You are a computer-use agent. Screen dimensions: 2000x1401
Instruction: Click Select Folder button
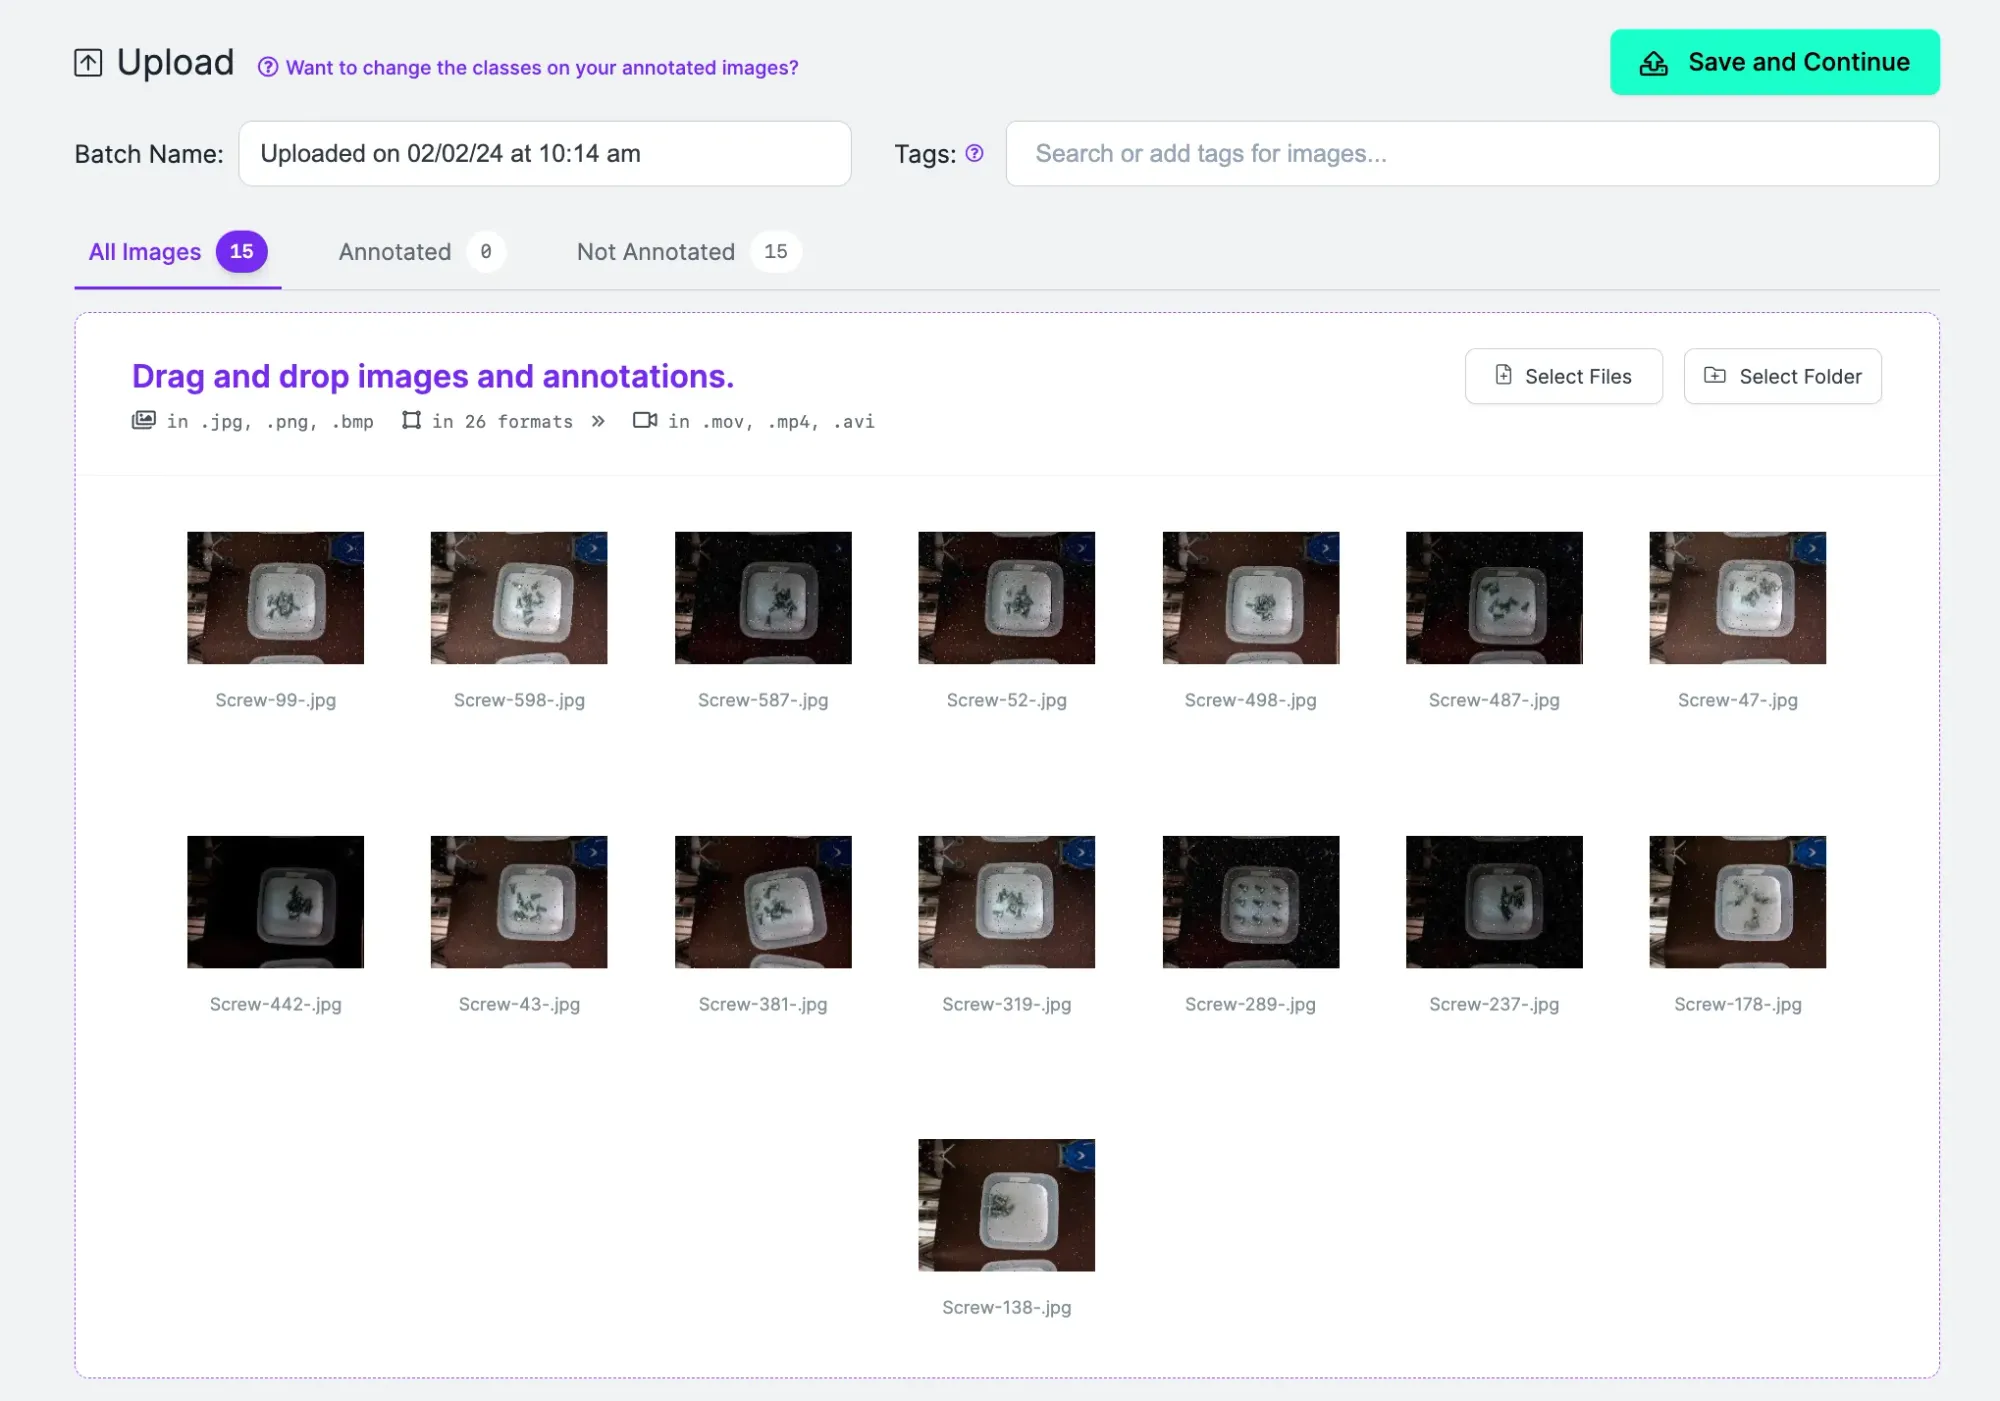point(1782,376)
